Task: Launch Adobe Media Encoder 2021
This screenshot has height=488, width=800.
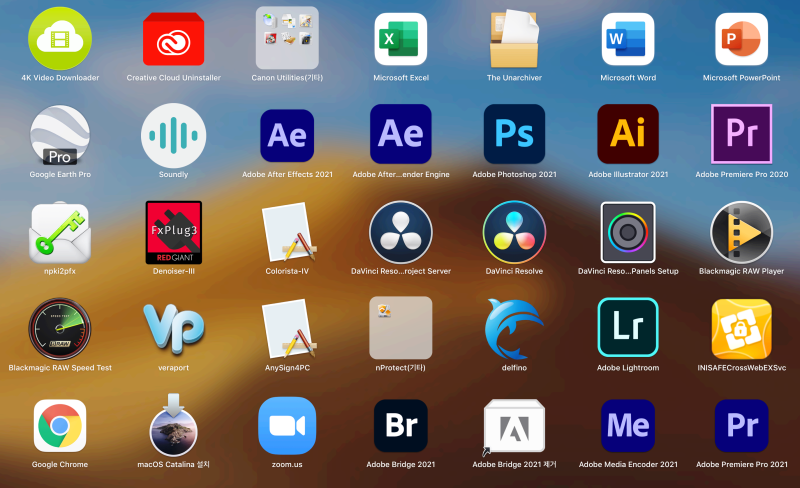Action: point(628,426)
